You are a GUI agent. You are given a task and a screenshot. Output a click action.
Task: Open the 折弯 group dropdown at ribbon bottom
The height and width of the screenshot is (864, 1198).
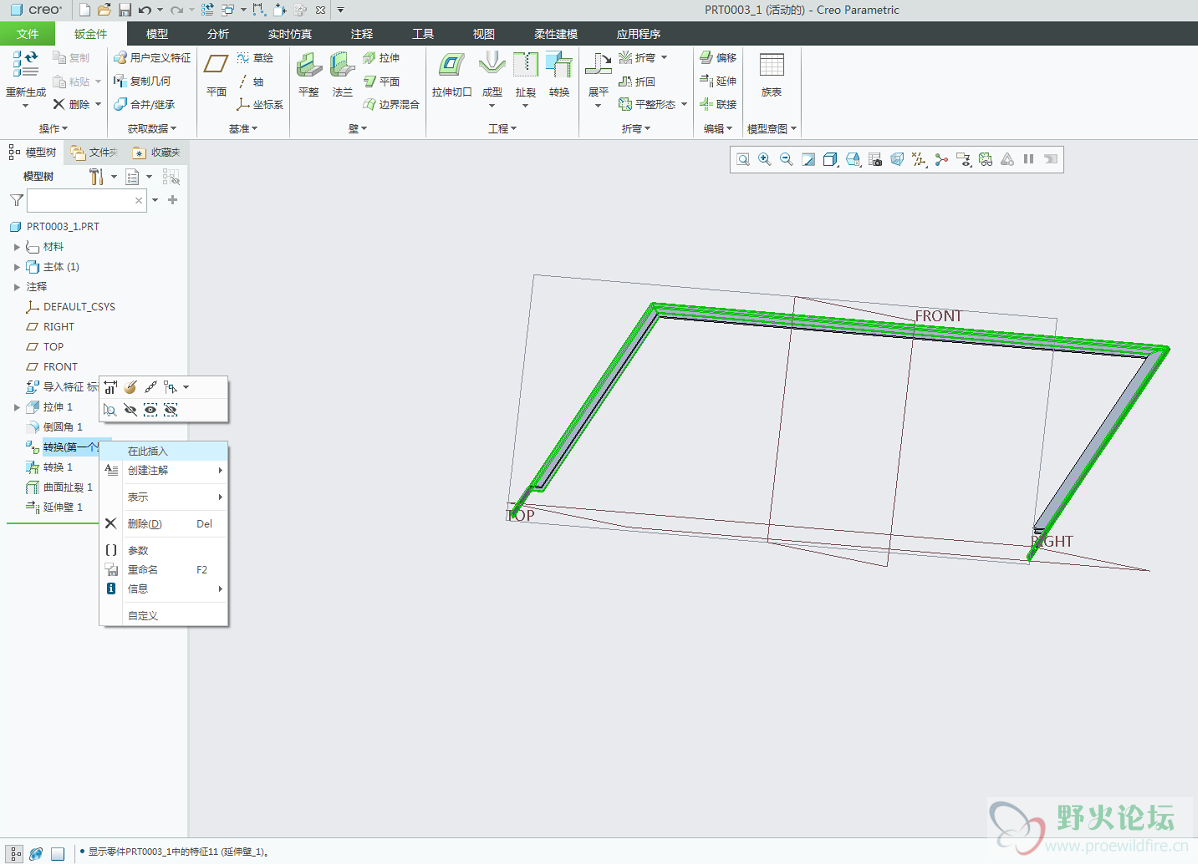point(636,128)
